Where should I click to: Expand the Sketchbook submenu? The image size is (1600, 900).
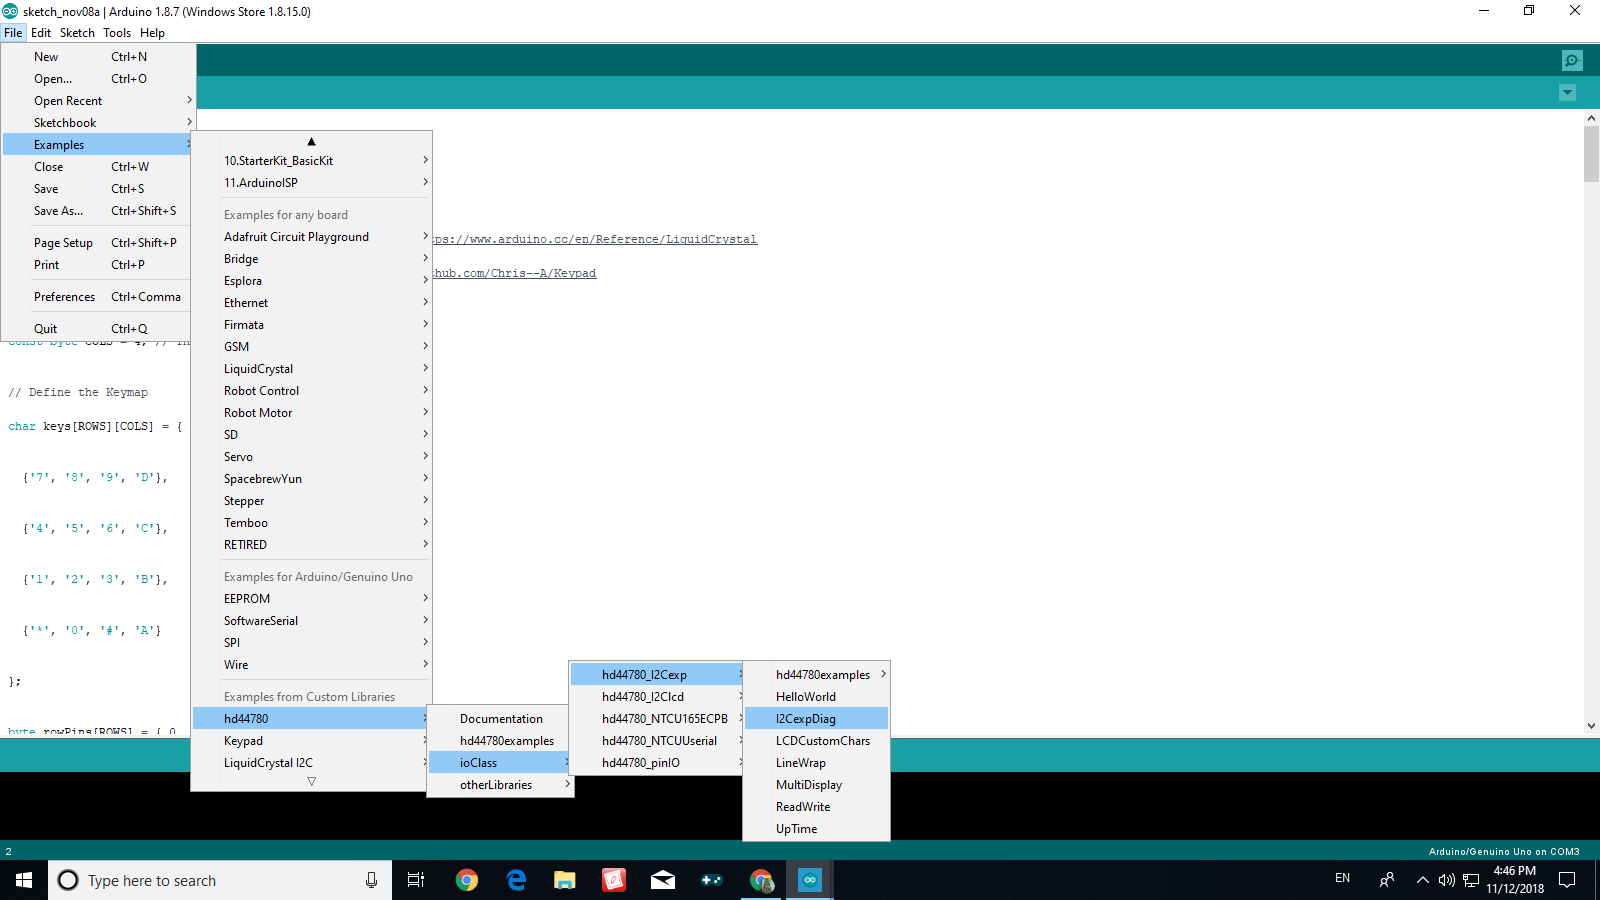pos(99,123)
